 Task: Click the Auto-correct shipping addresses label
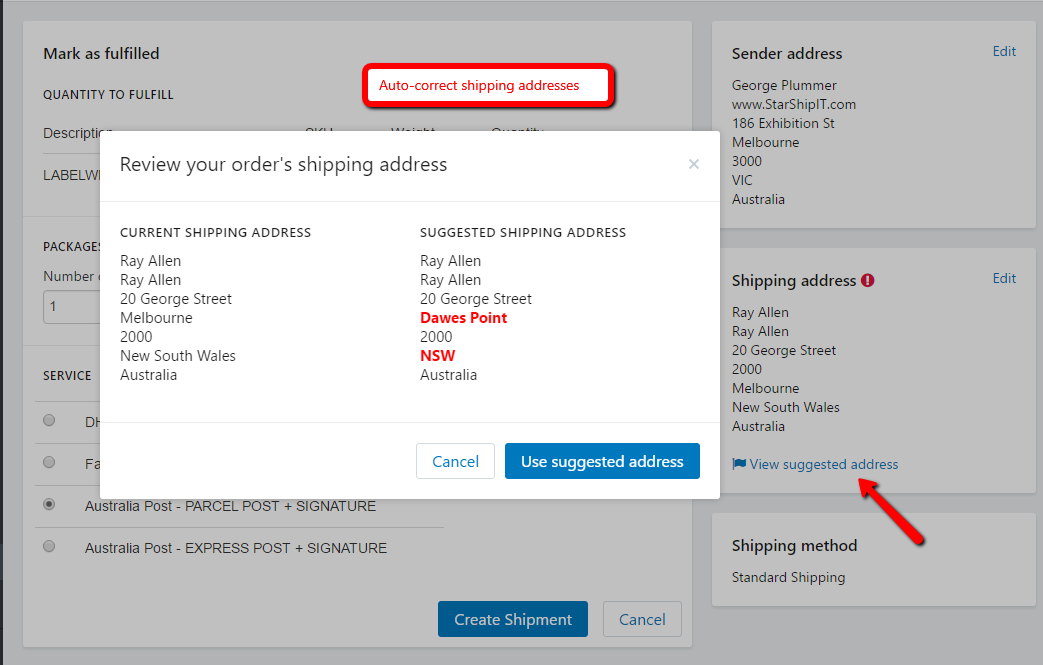pos(487,86)
